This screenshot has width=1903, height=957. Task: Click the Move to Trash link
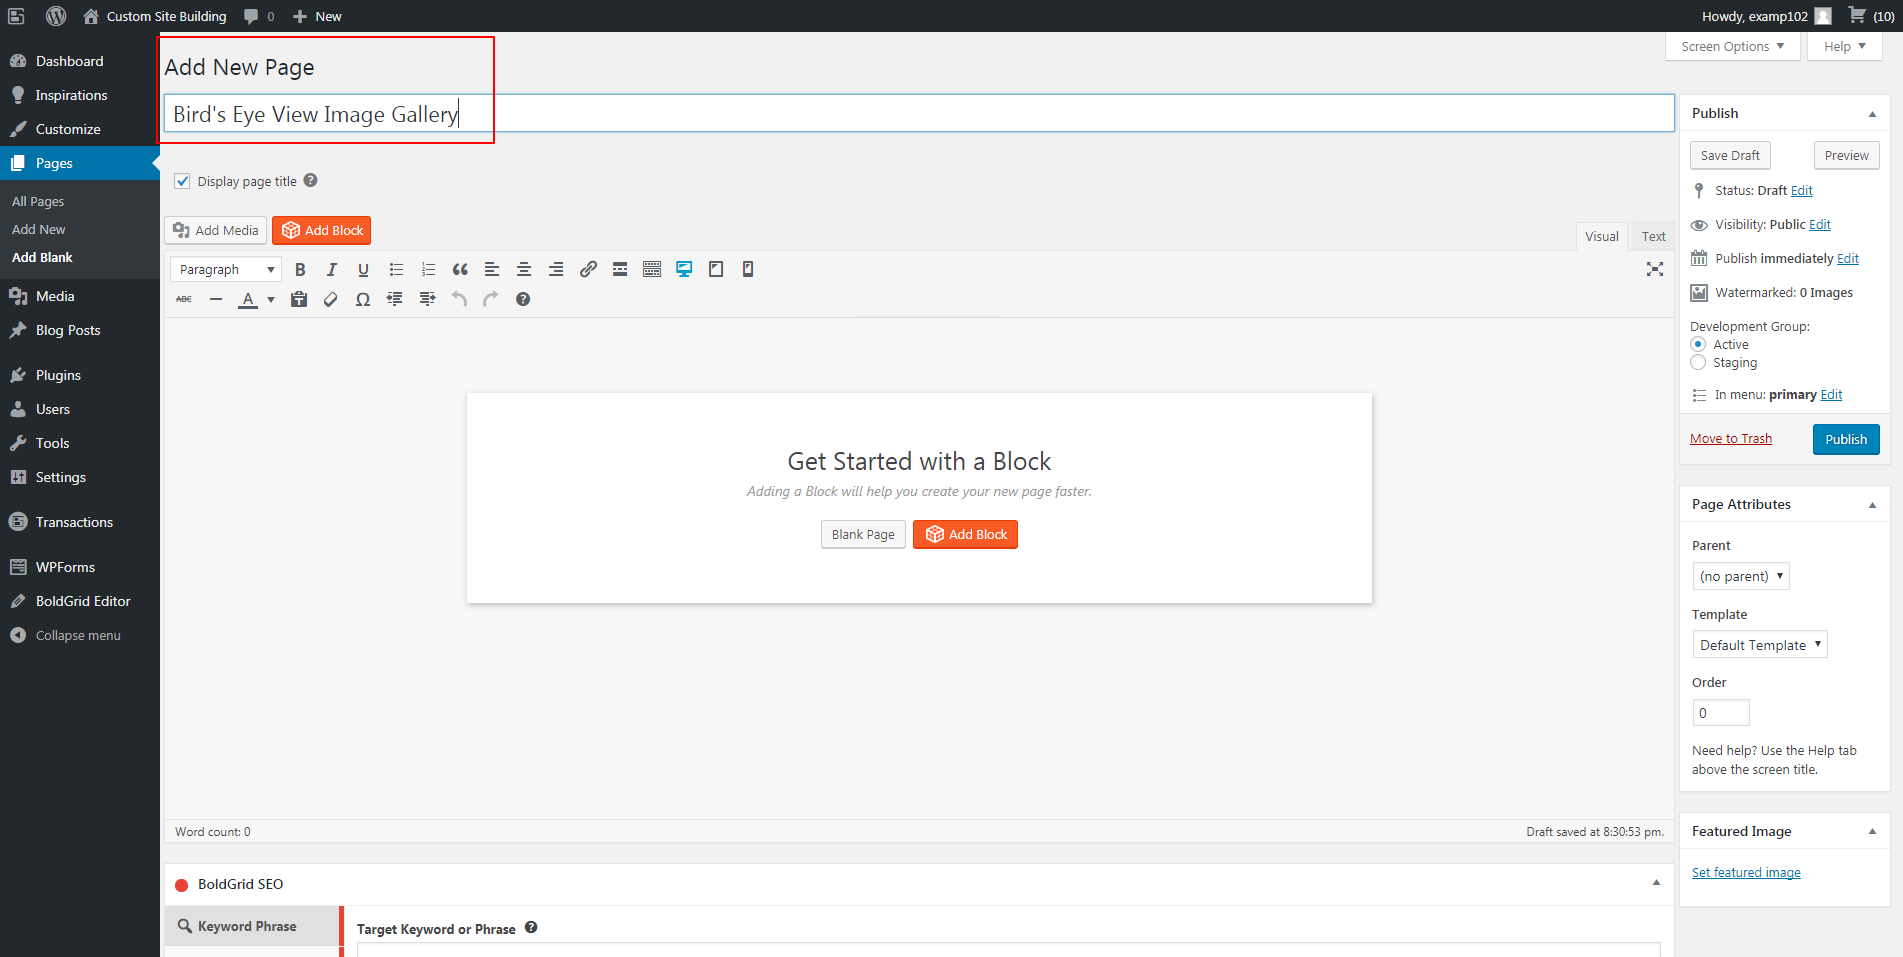click(1731, 438)
